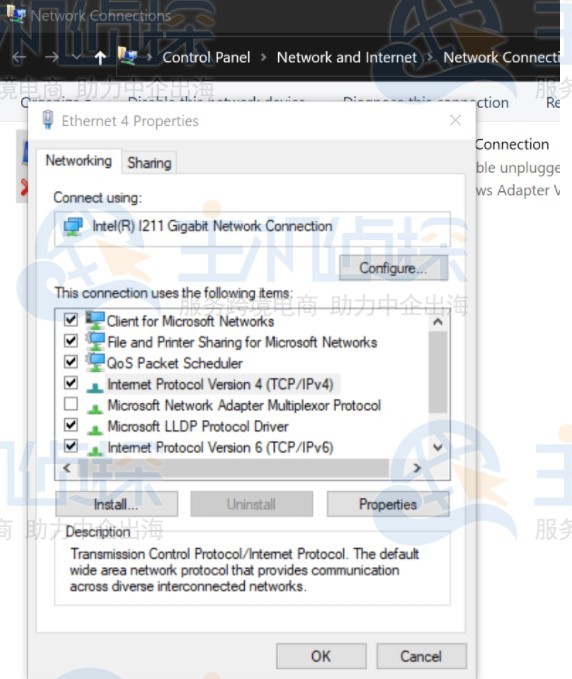Click the Intel I211 adapter icon
572x679 pixels.
click(x=73, y=226)
